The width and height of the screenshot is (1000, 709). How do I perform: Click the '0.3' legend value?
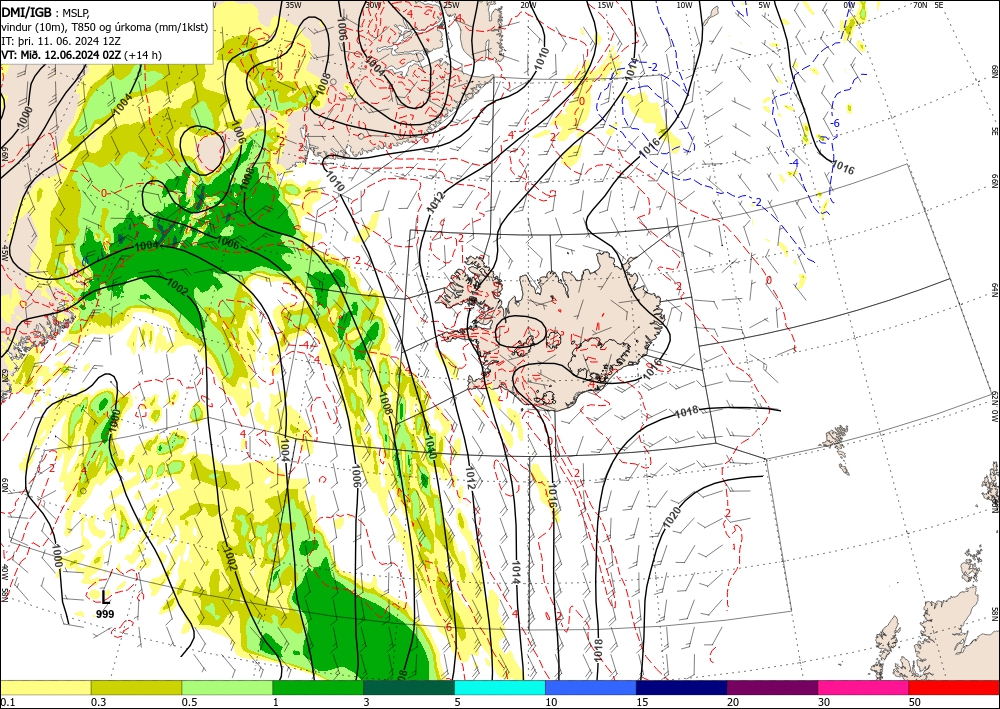click(98, 702)
